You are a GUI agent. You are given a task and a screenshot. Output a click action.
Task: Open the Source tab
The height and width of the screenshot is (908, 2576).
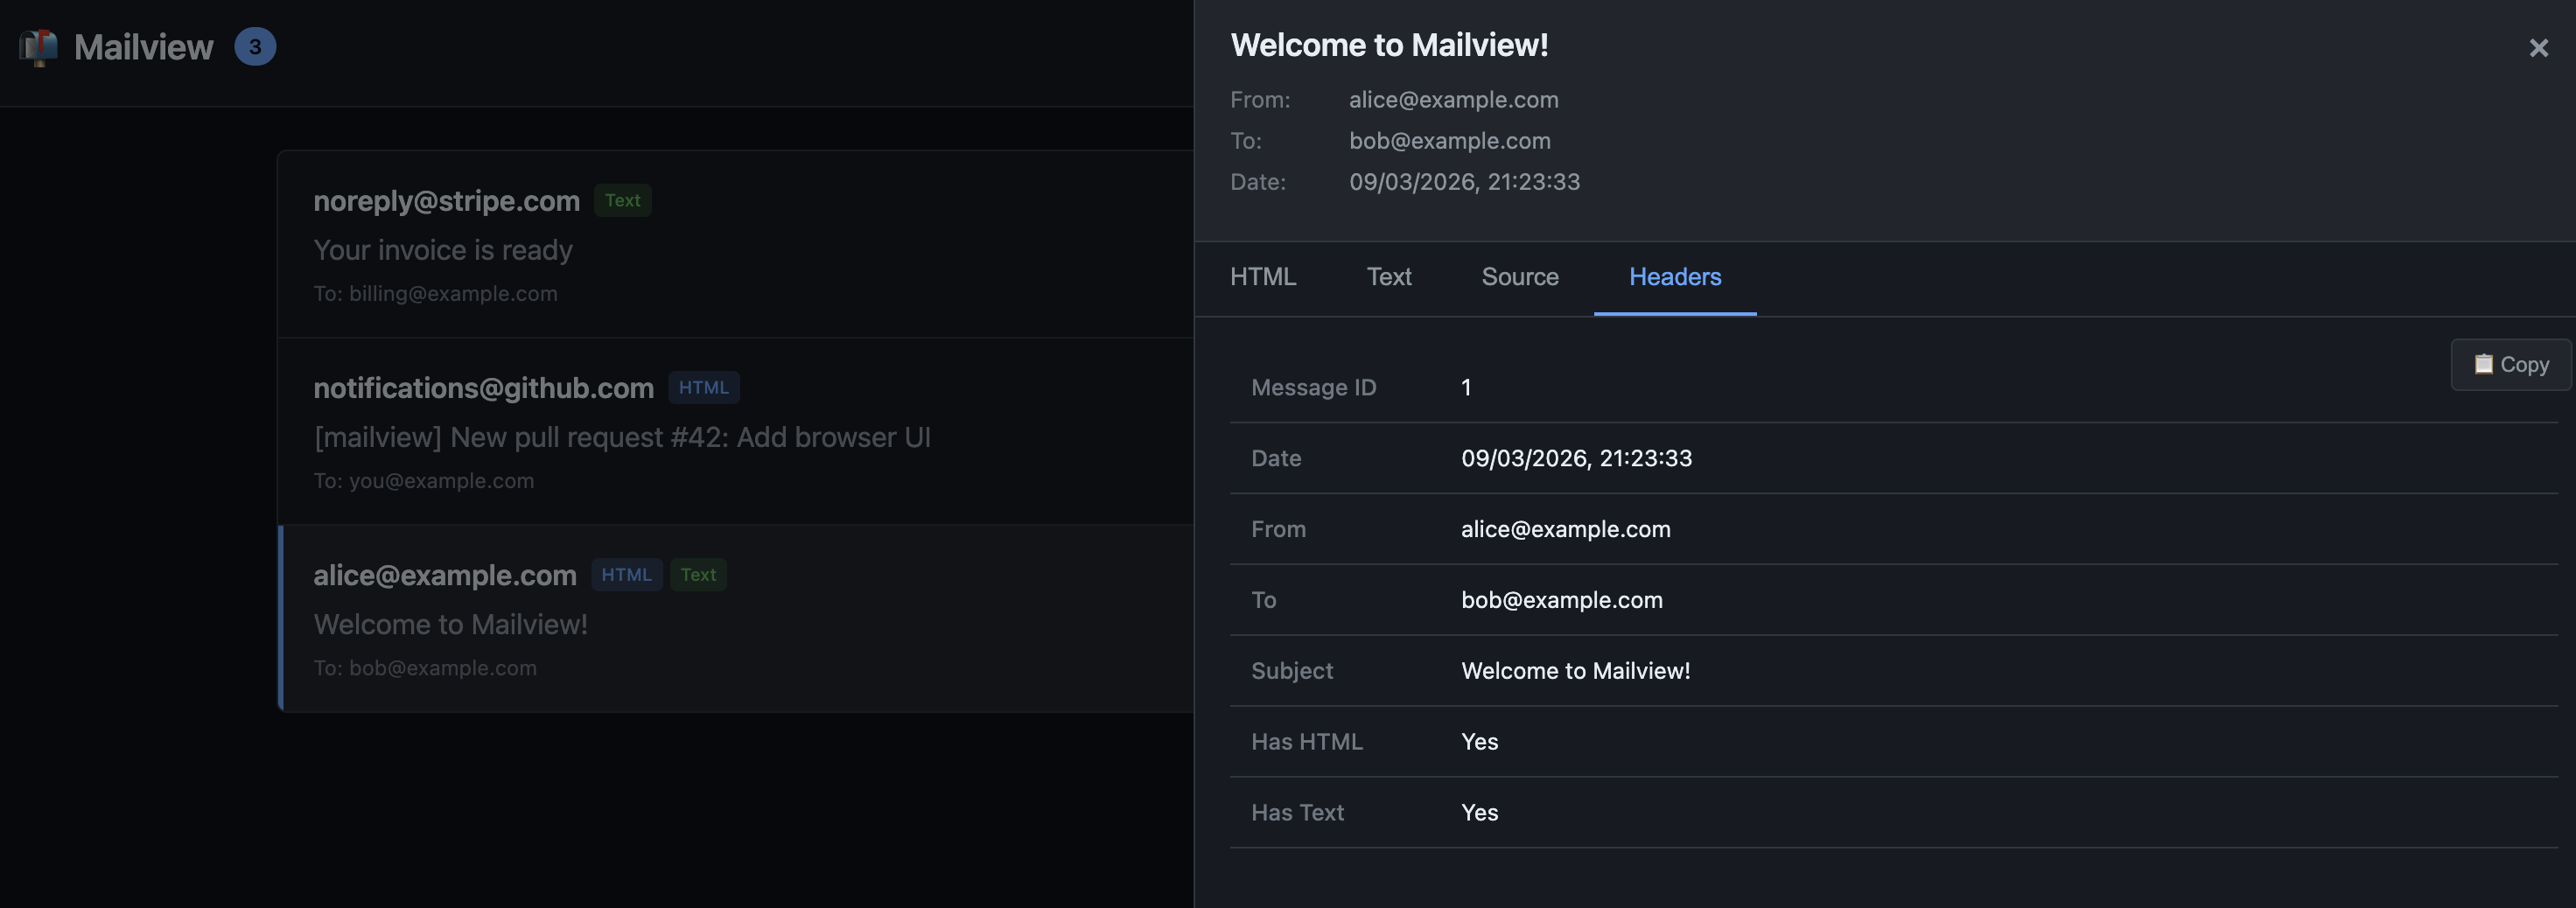1520,277
